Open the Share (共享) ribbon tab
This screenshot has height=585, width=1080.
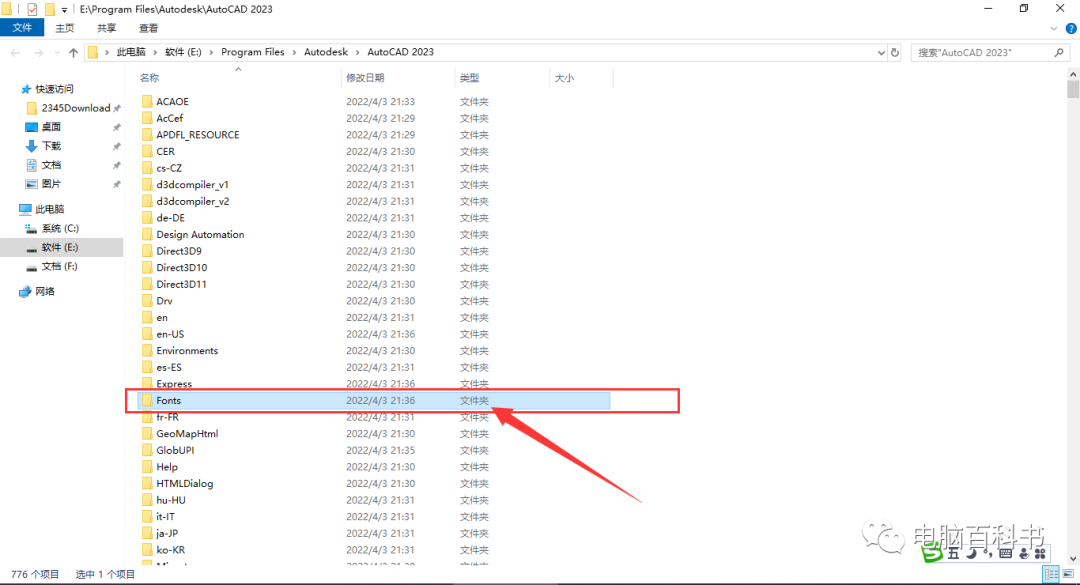106,28
